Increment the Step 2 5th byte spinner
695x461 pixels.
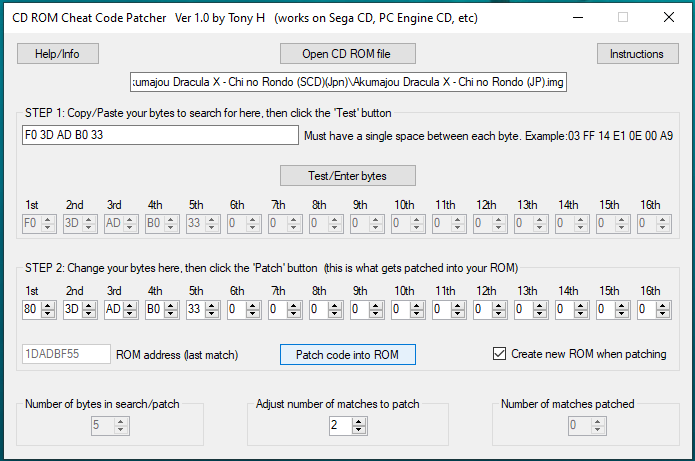point(212,306)
